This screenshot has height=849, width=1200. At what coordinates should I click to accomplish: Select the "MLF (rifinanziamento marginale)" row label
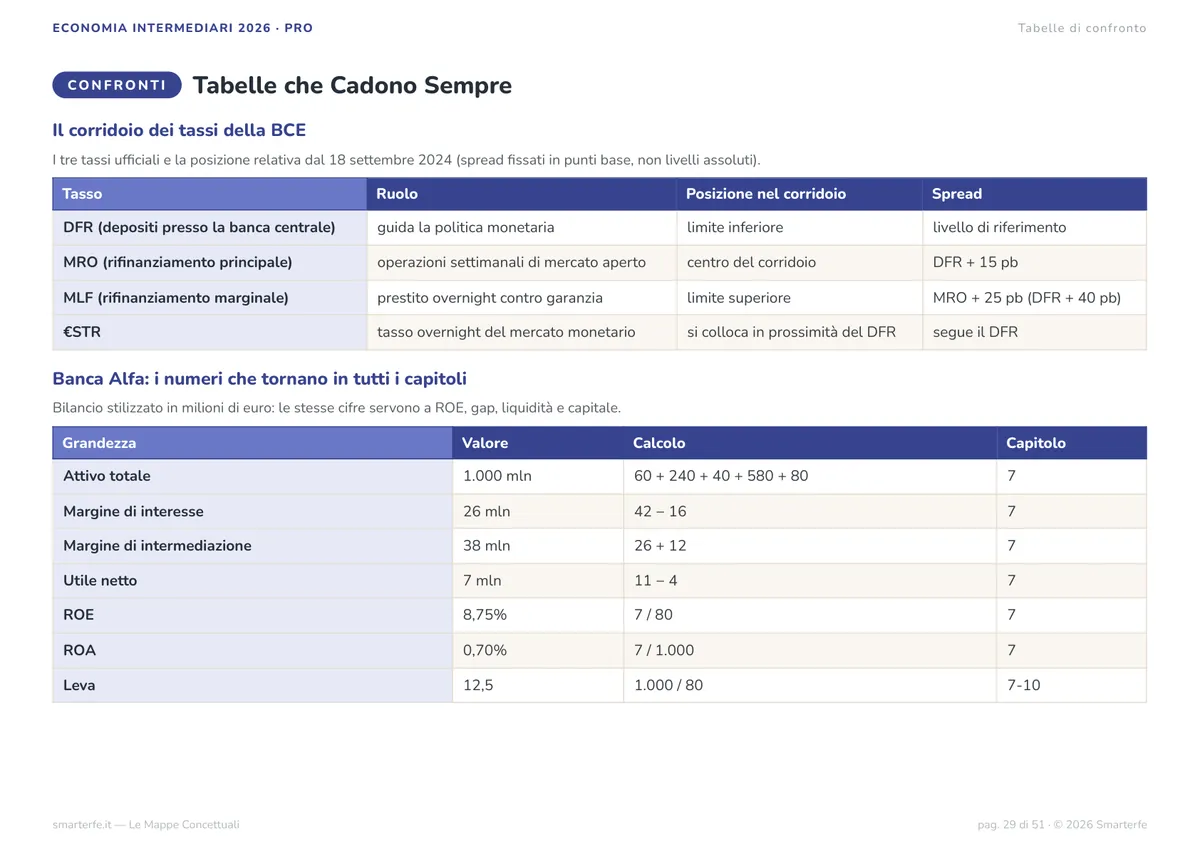pyautogui.click(x=210, y=298)
